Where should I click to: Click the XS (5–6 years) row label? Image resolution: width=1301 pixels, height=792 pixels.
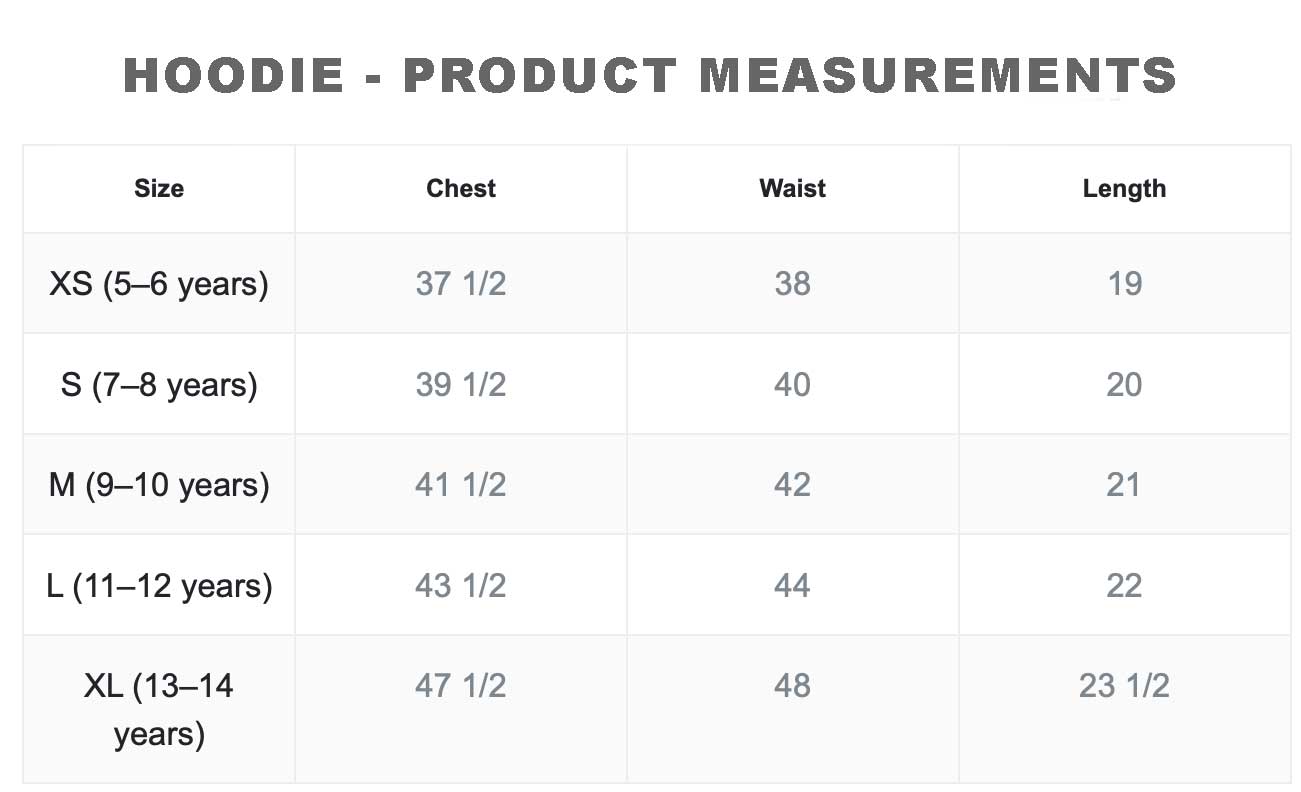[159, 284]
